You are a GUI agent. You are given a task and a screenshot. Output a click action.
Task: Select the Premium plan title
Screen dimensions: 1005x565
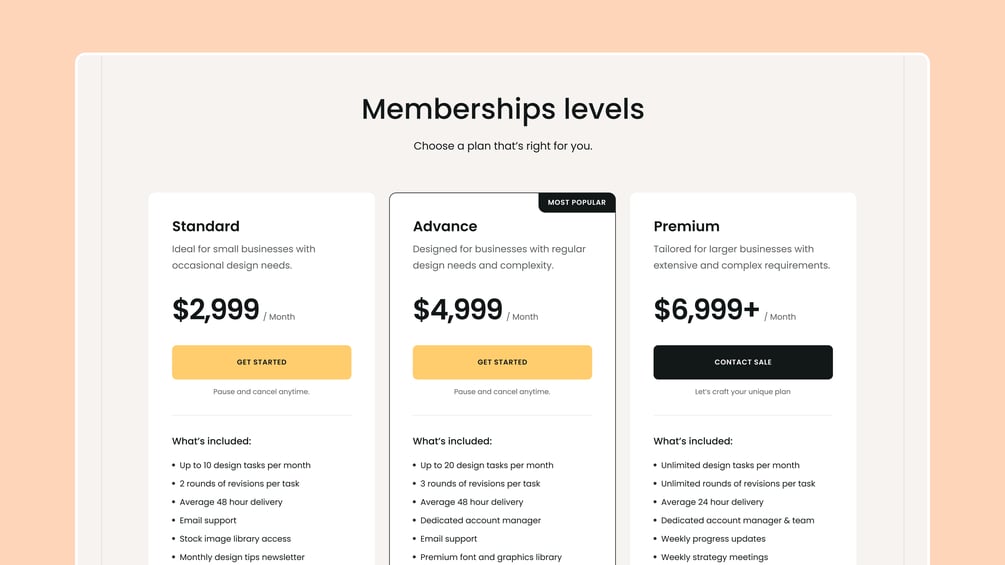686,226
